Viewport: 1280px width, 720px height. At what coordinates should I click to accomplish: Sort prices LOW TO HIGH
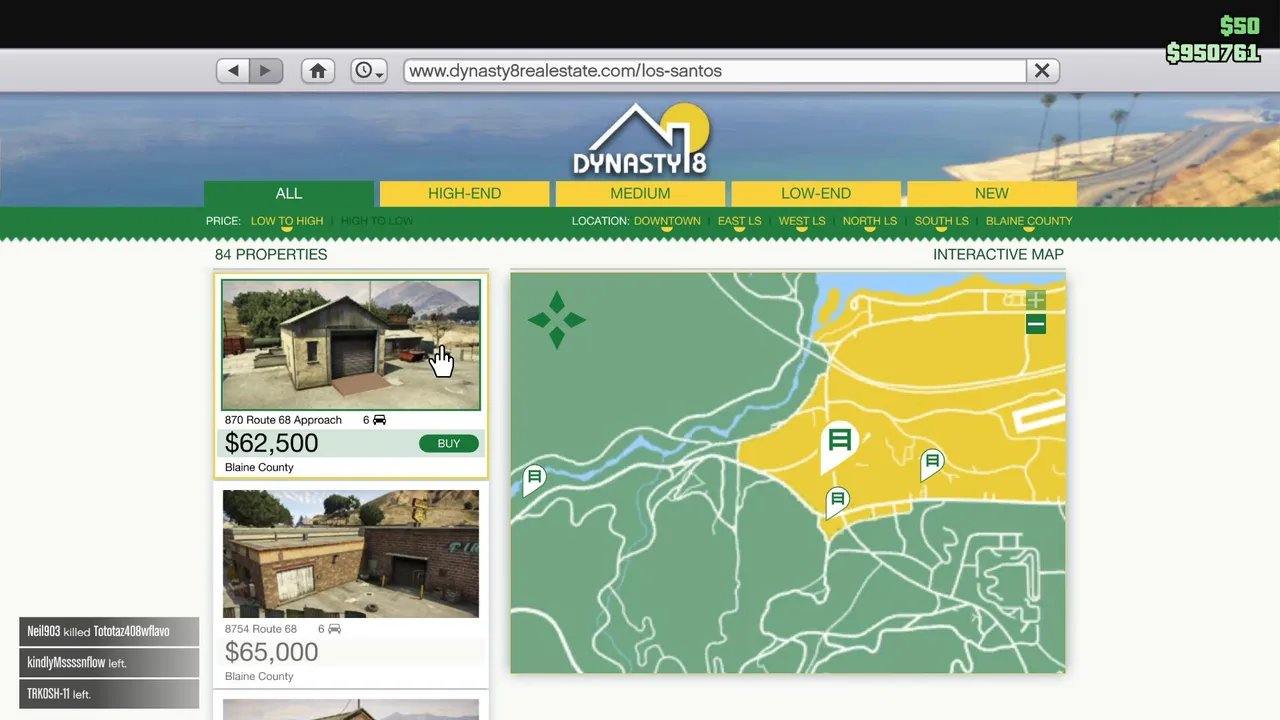point(287,221)
